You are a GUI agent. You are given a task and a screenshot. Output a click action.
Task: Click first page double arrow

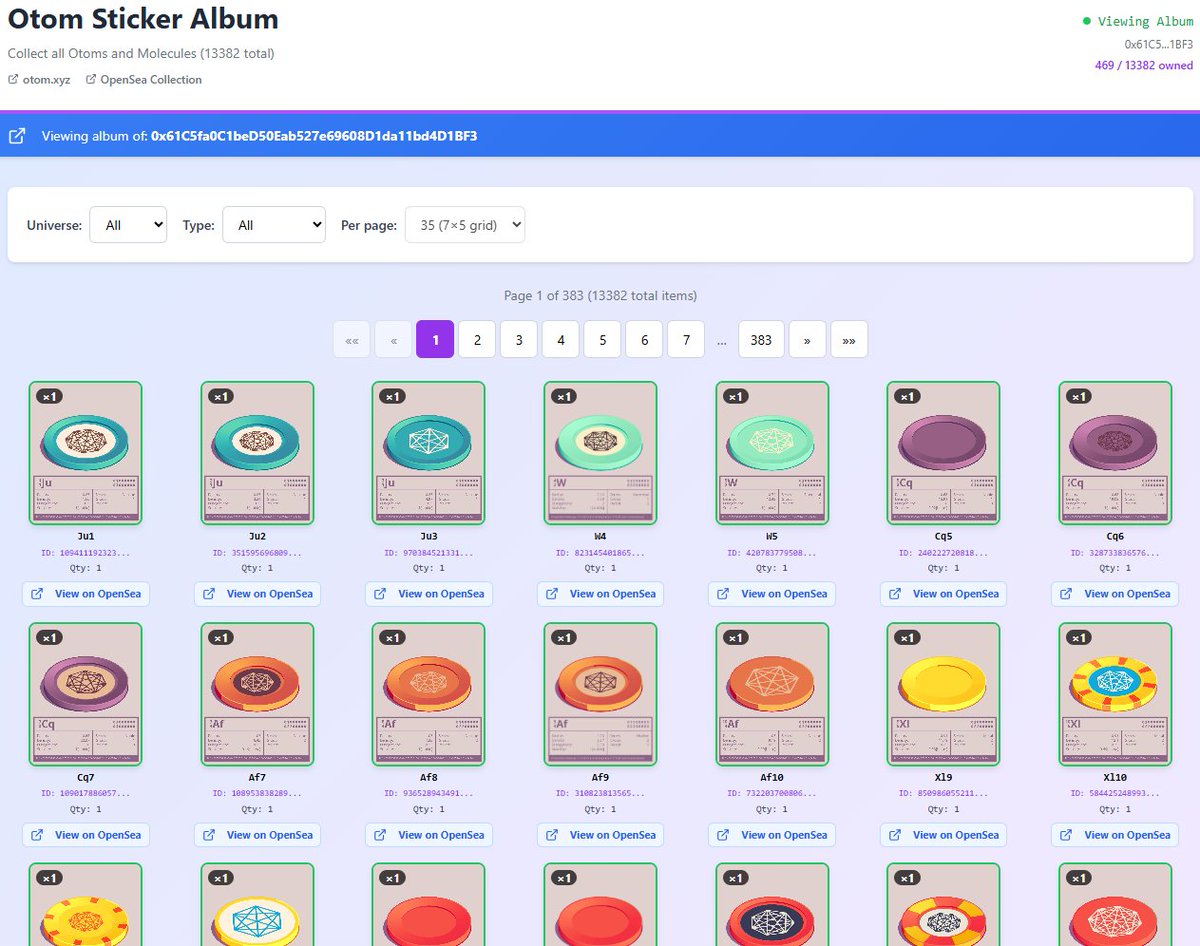click(352, 339)
